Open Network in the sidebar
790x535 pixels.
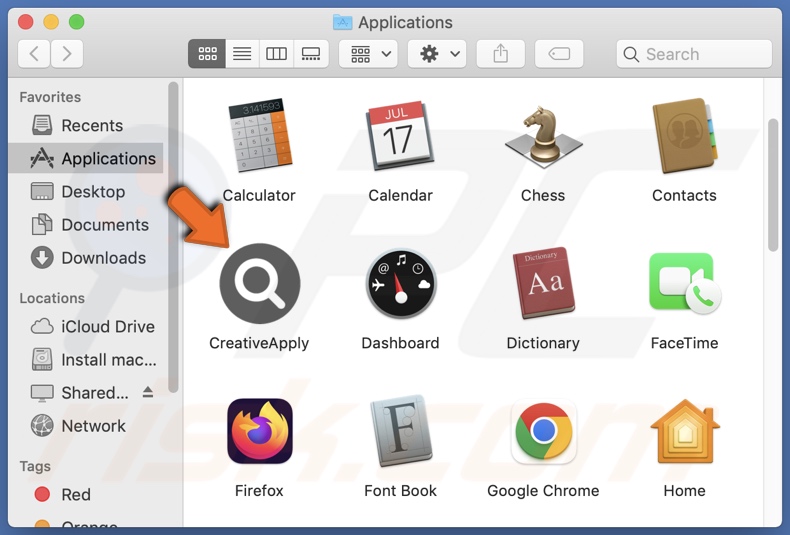(x=86, y=426)
